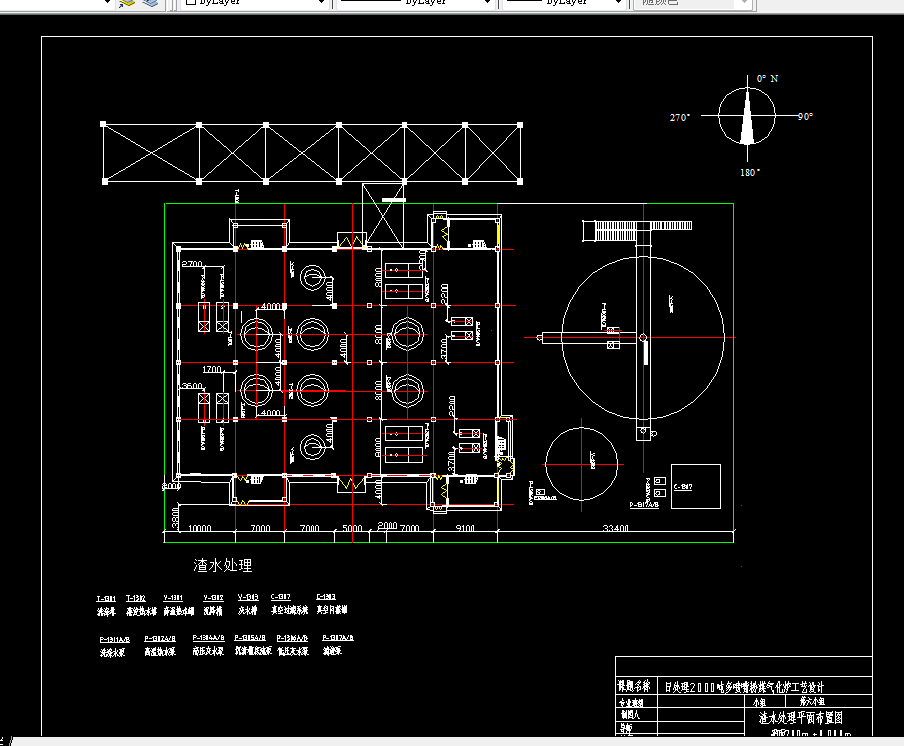Select the 'V-1301' legend tag

[x=173, y=598]
